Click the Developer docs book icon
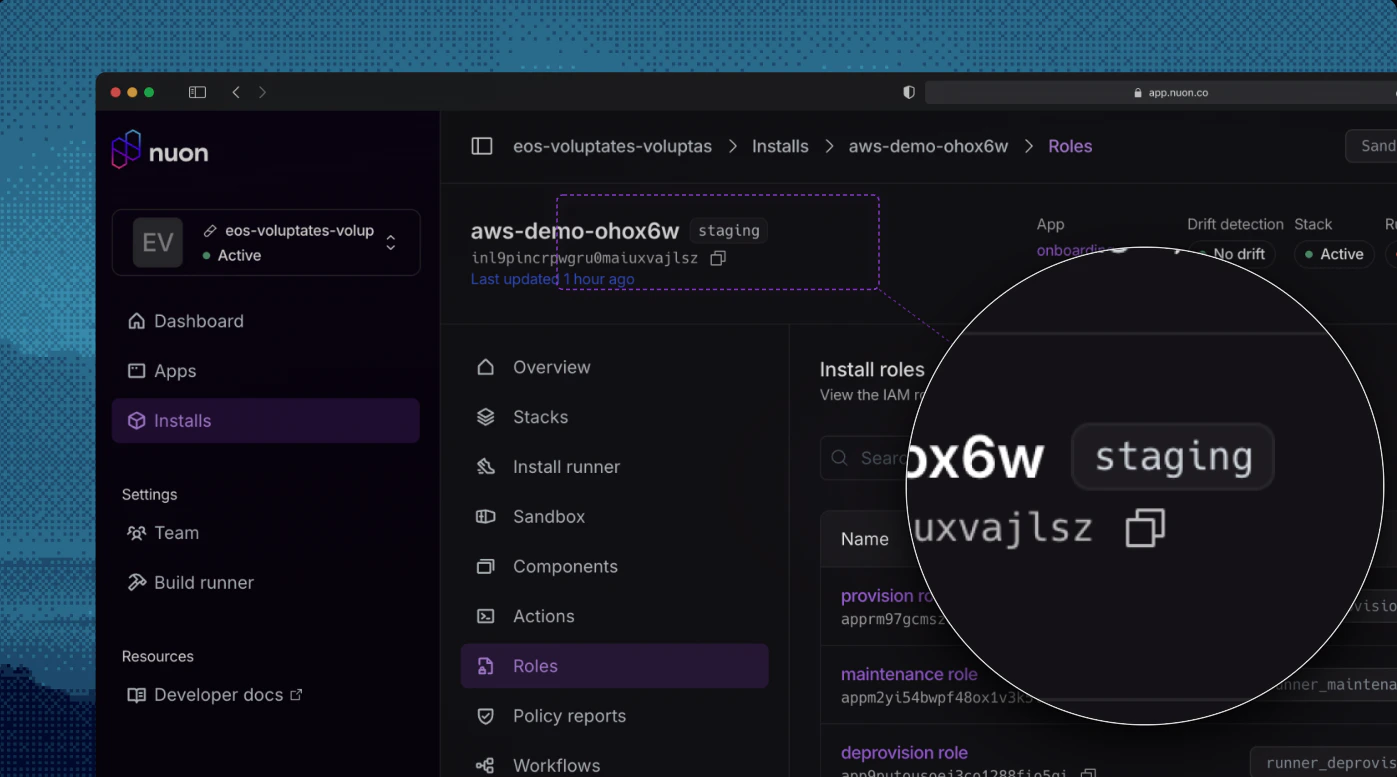The height and width of the screenshot is (777, 1397). click(137, 695)
